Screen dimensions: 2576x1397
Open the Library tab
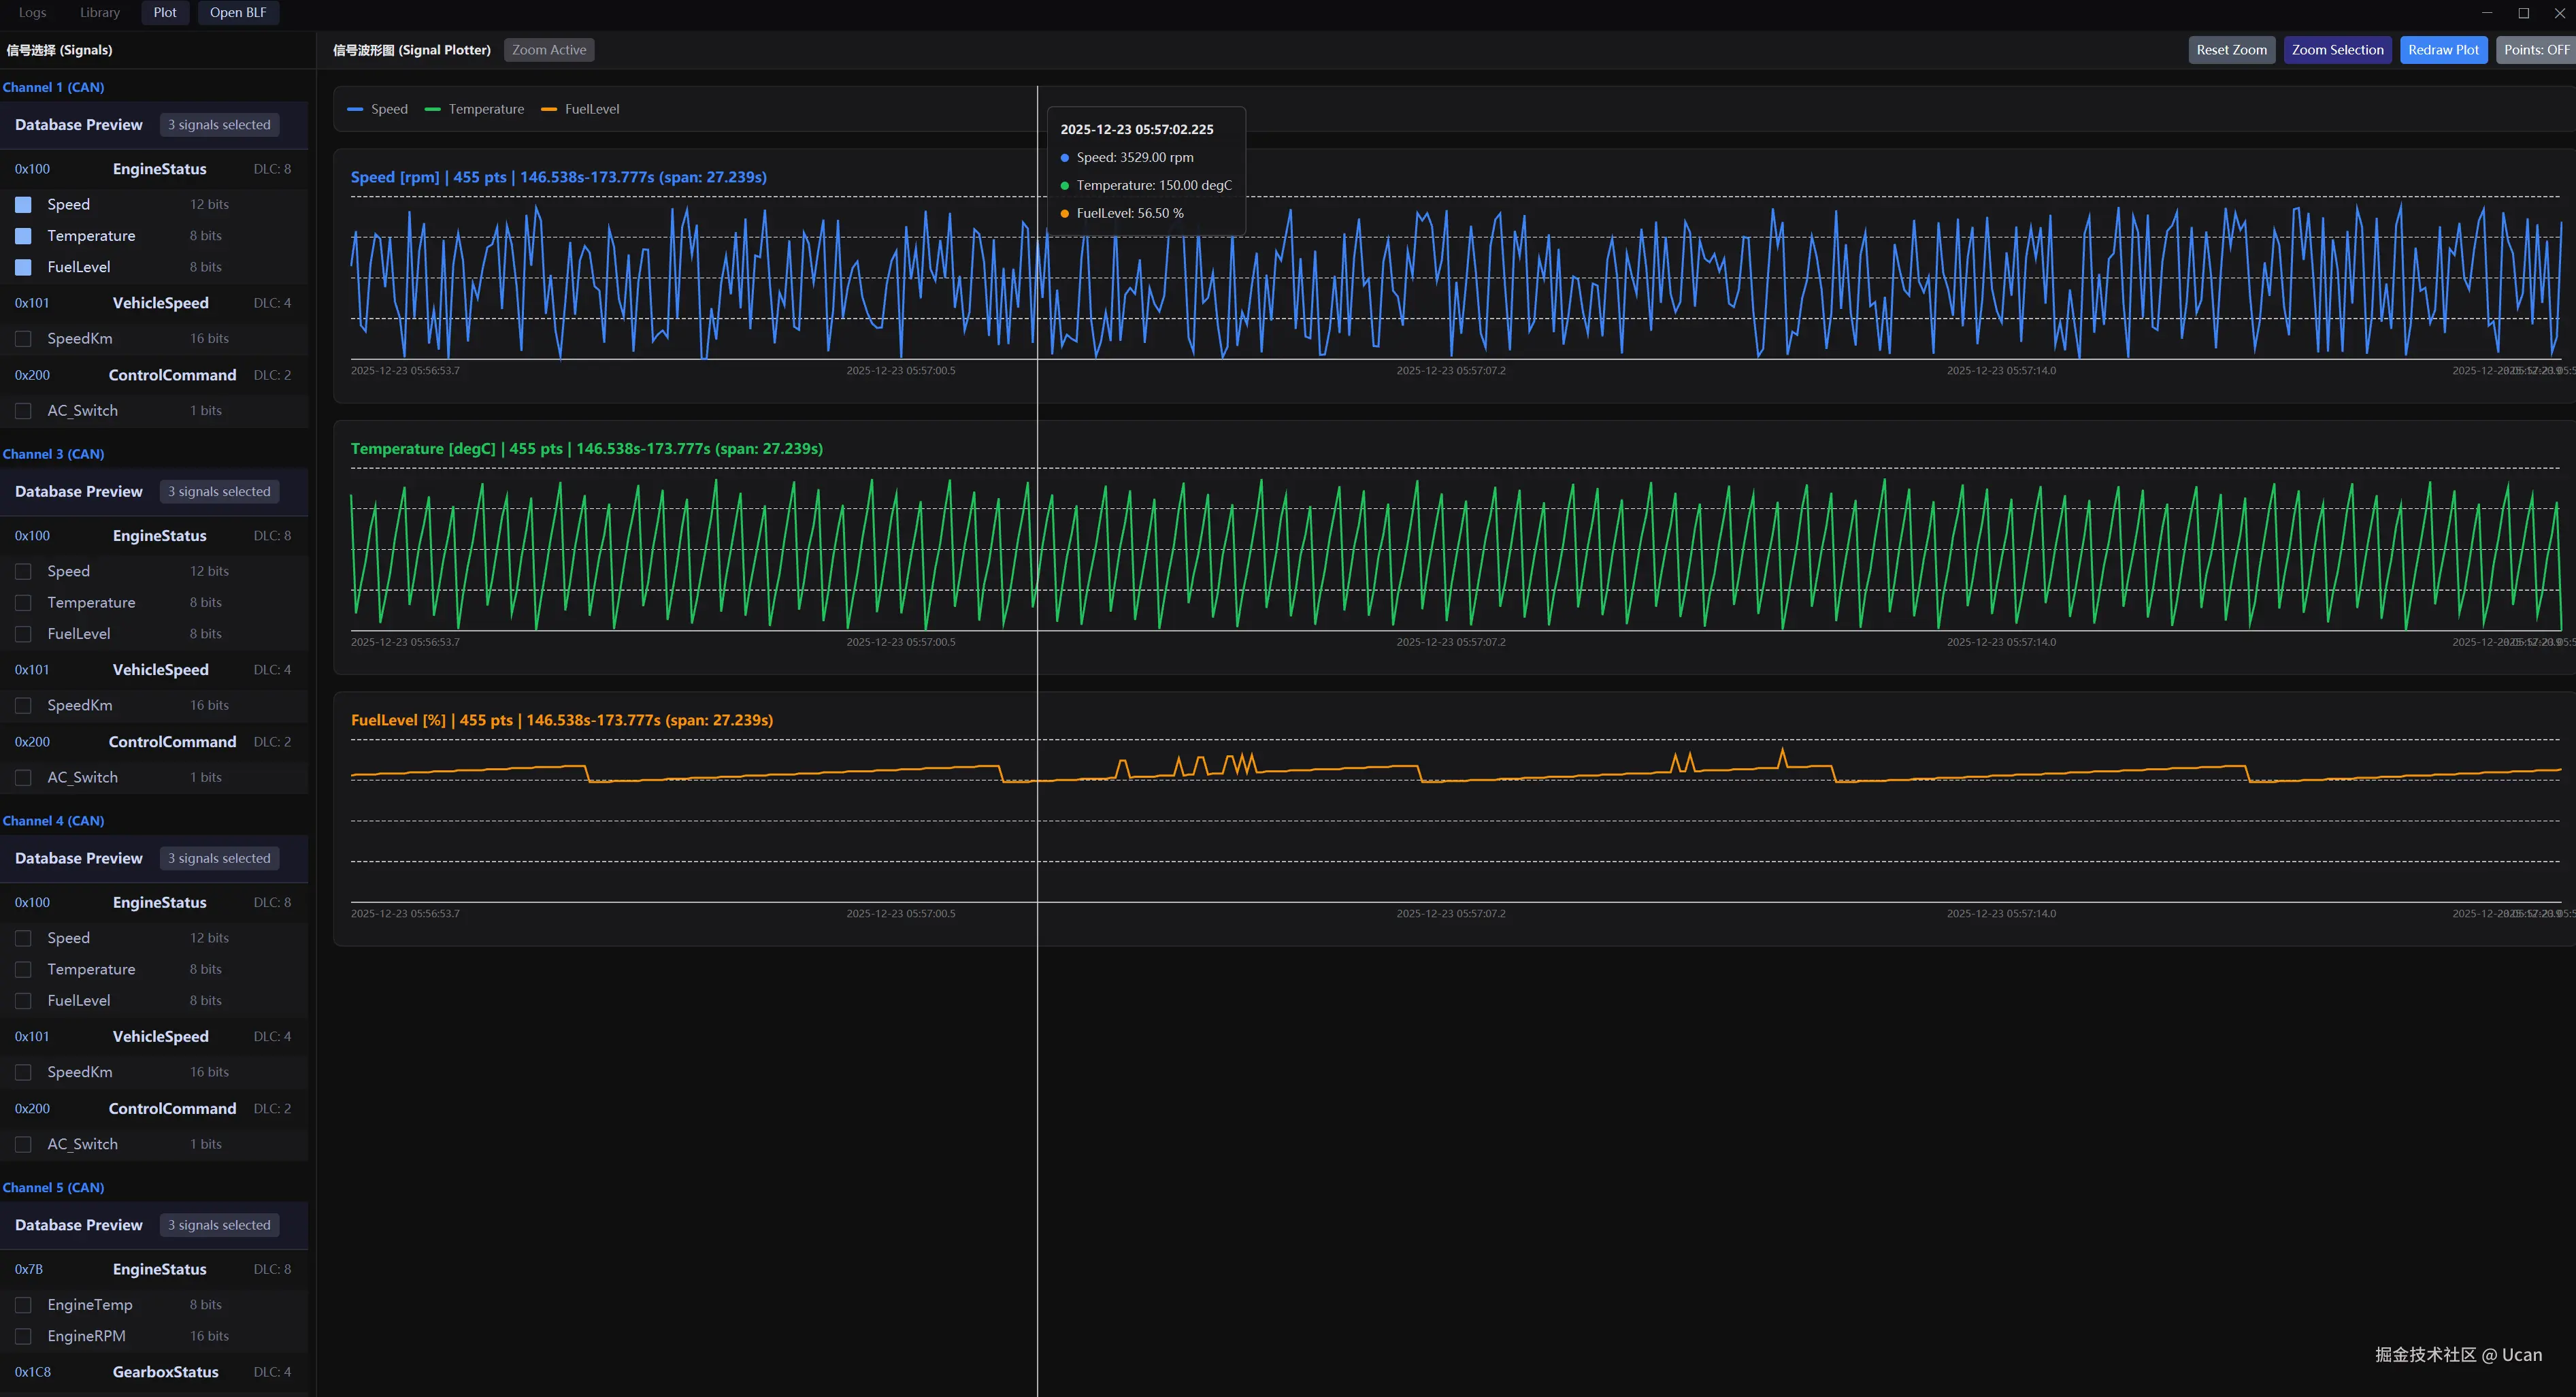tap(100, 13)
